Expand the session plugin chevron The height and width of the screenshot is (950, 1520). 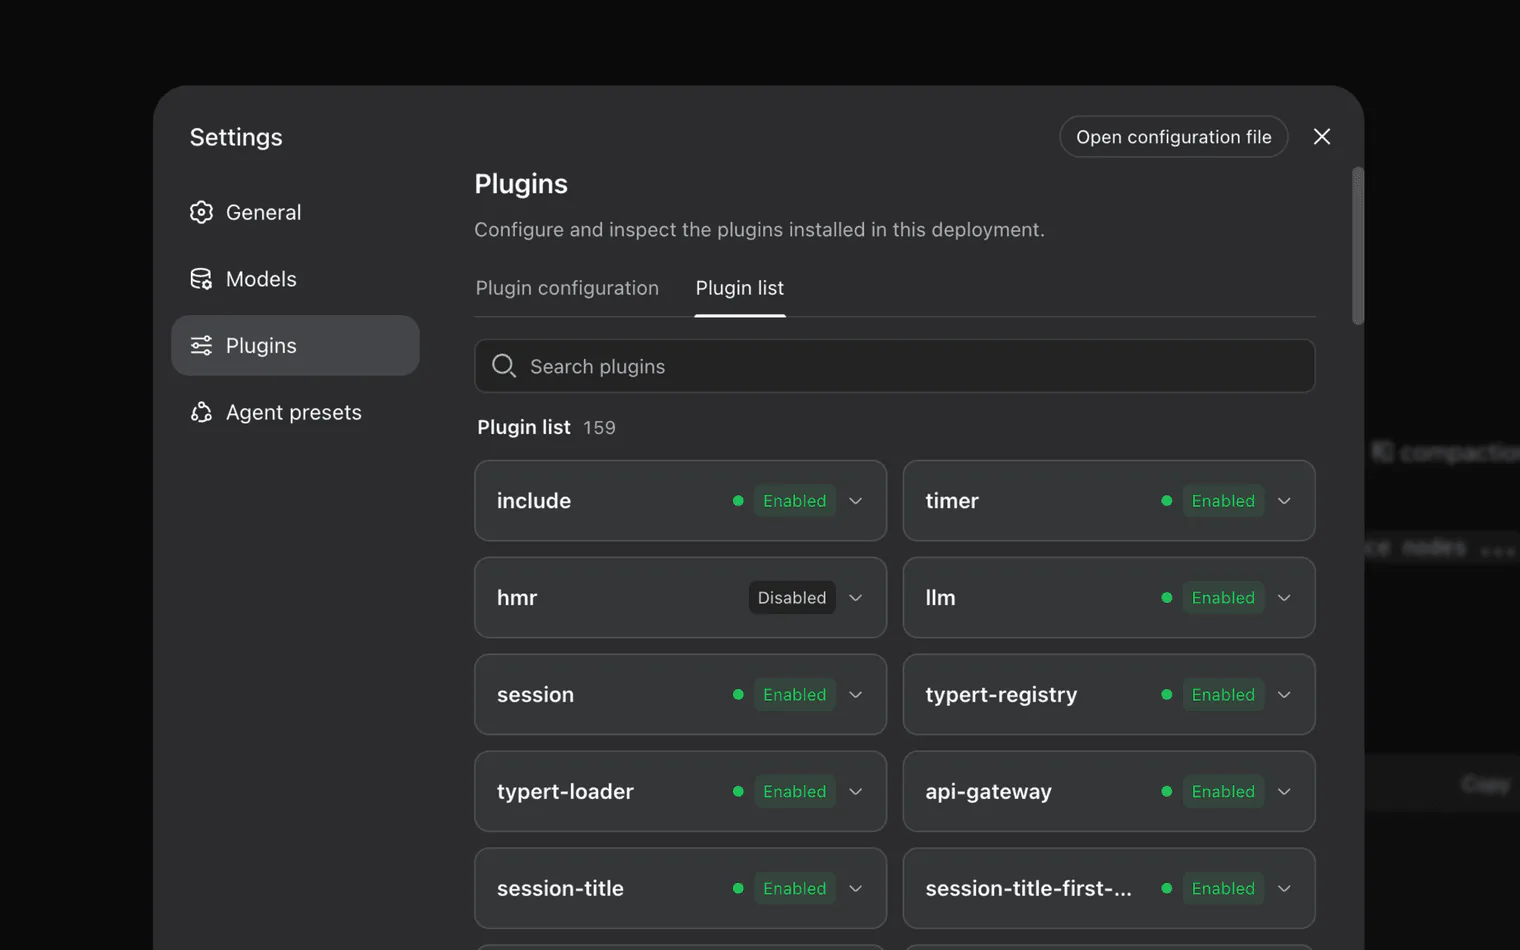856,695
